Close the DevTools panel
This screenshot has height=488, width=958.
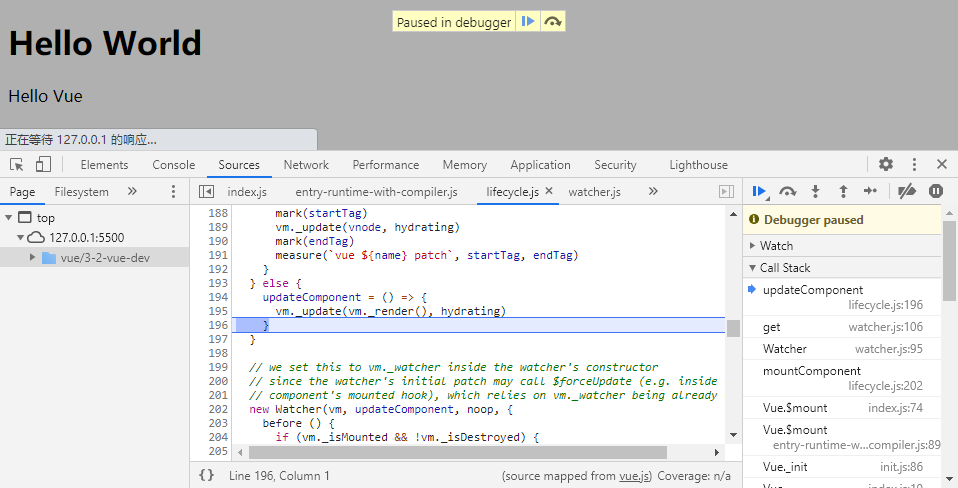click(942, 164)
